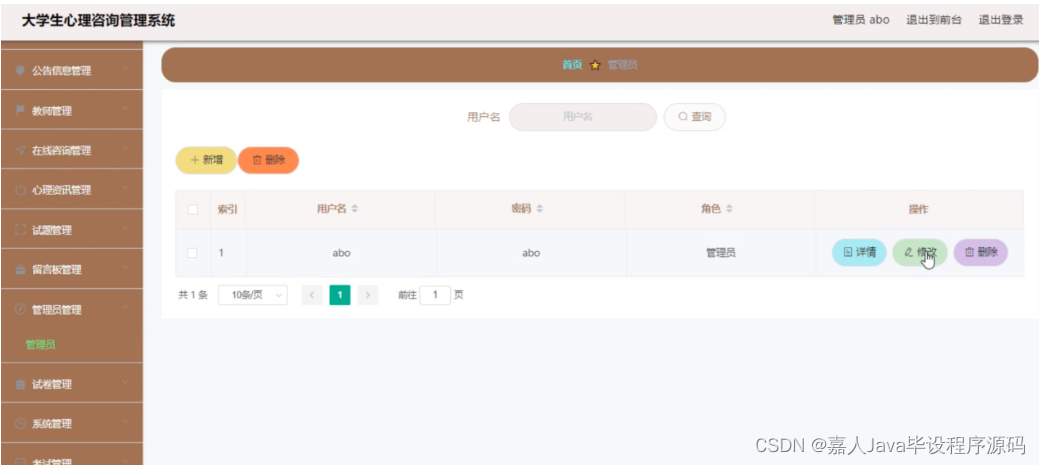Tick the select-all header checkbox

193,210
